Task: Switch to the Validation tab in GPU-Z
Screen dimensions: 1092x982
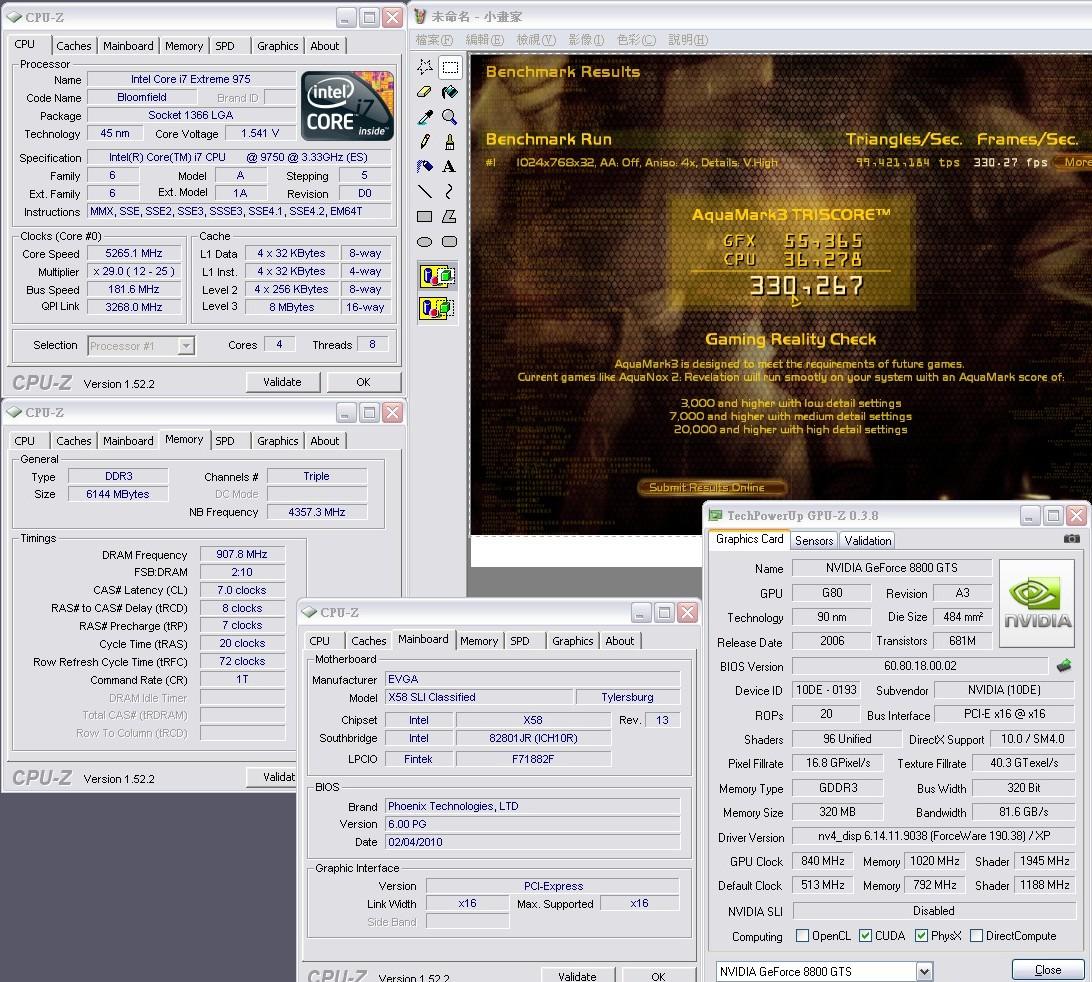Action: coord(868,540)
